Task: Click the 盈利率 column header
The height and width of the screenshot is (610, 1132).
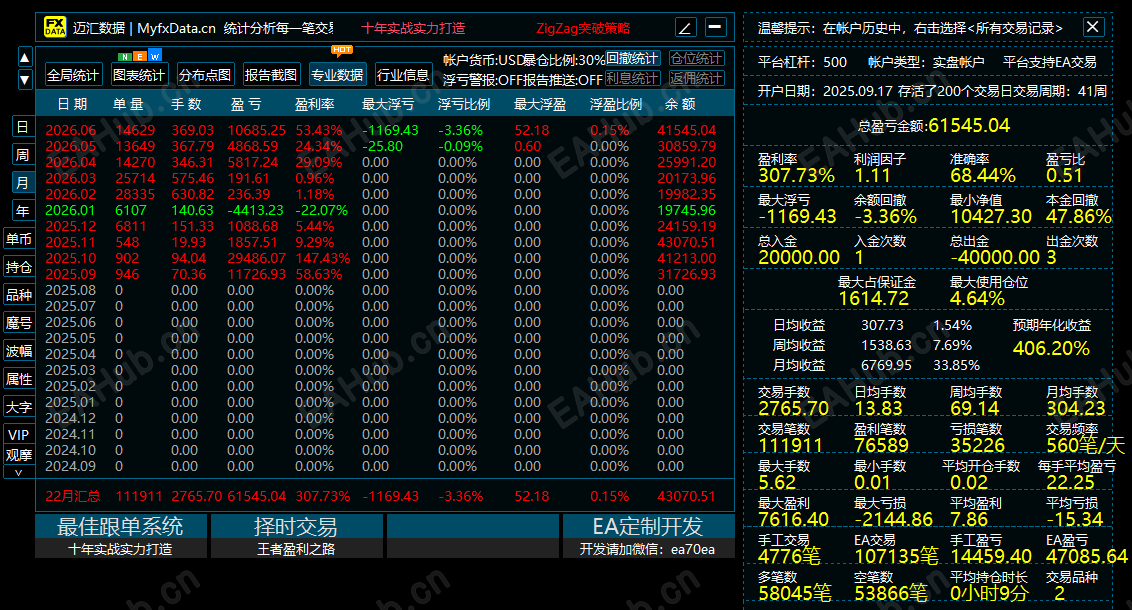Action: (x=315, y=104)
